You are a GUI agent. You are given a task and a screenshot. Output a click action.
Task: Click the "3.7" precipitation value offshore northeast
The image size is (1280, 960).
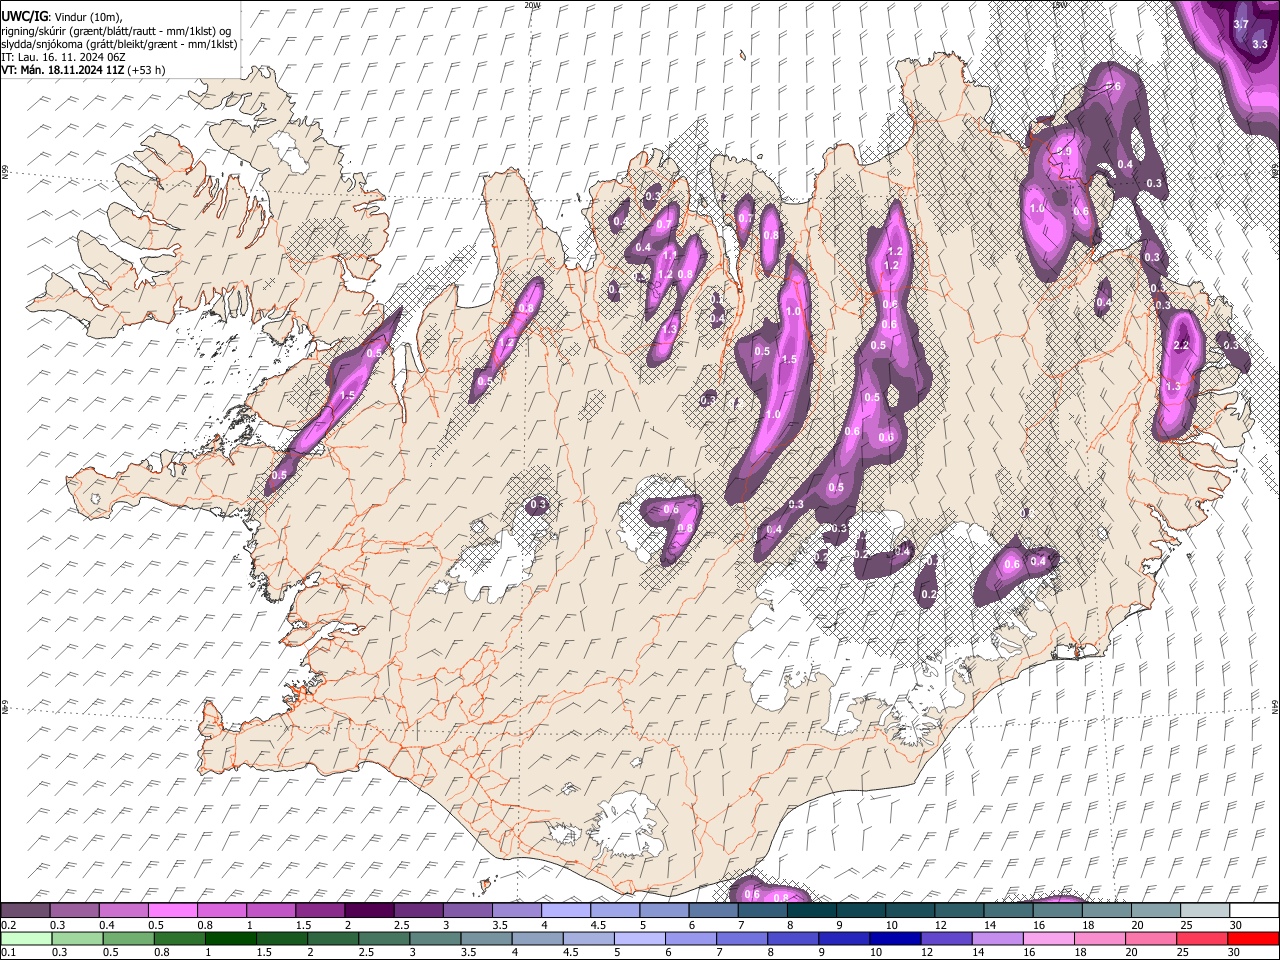tap(1242, 24)
